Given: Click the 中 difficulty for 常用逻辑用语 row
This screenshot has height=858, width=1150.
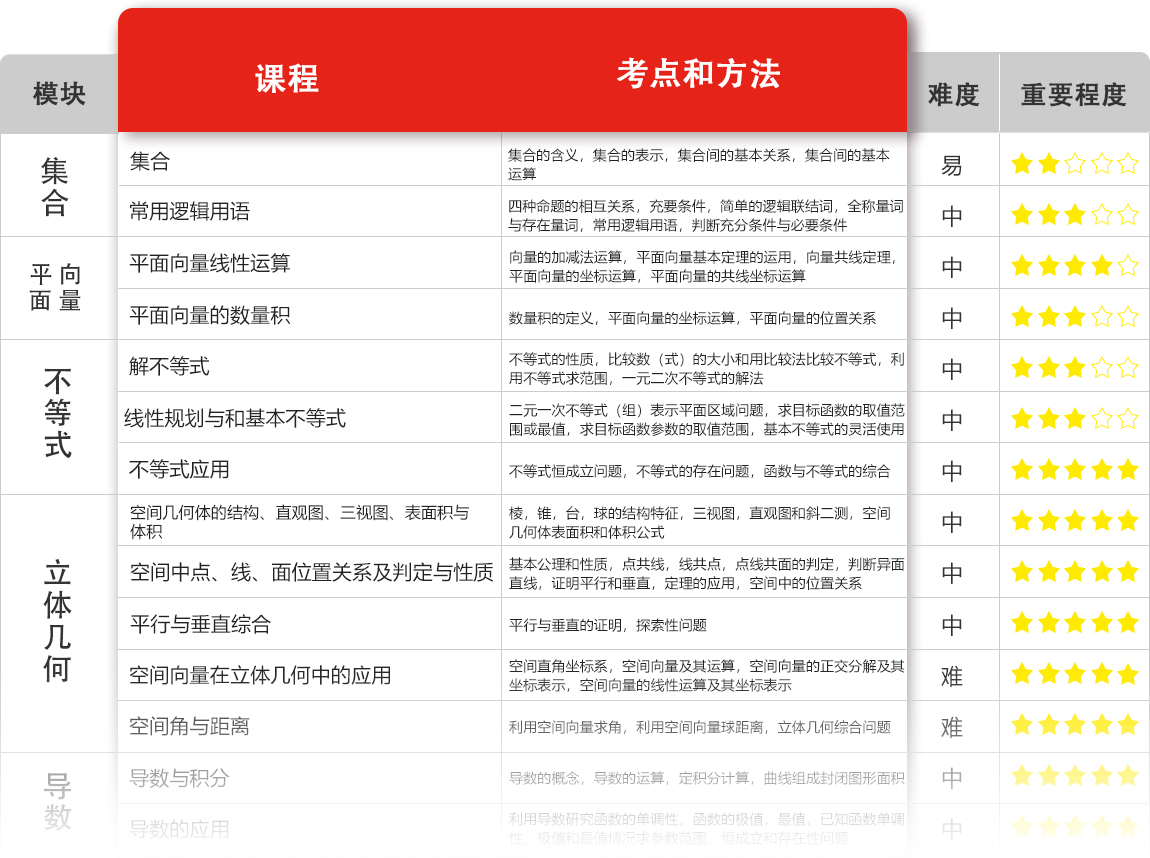Looking at the screenshot, I should coord(952,216).
